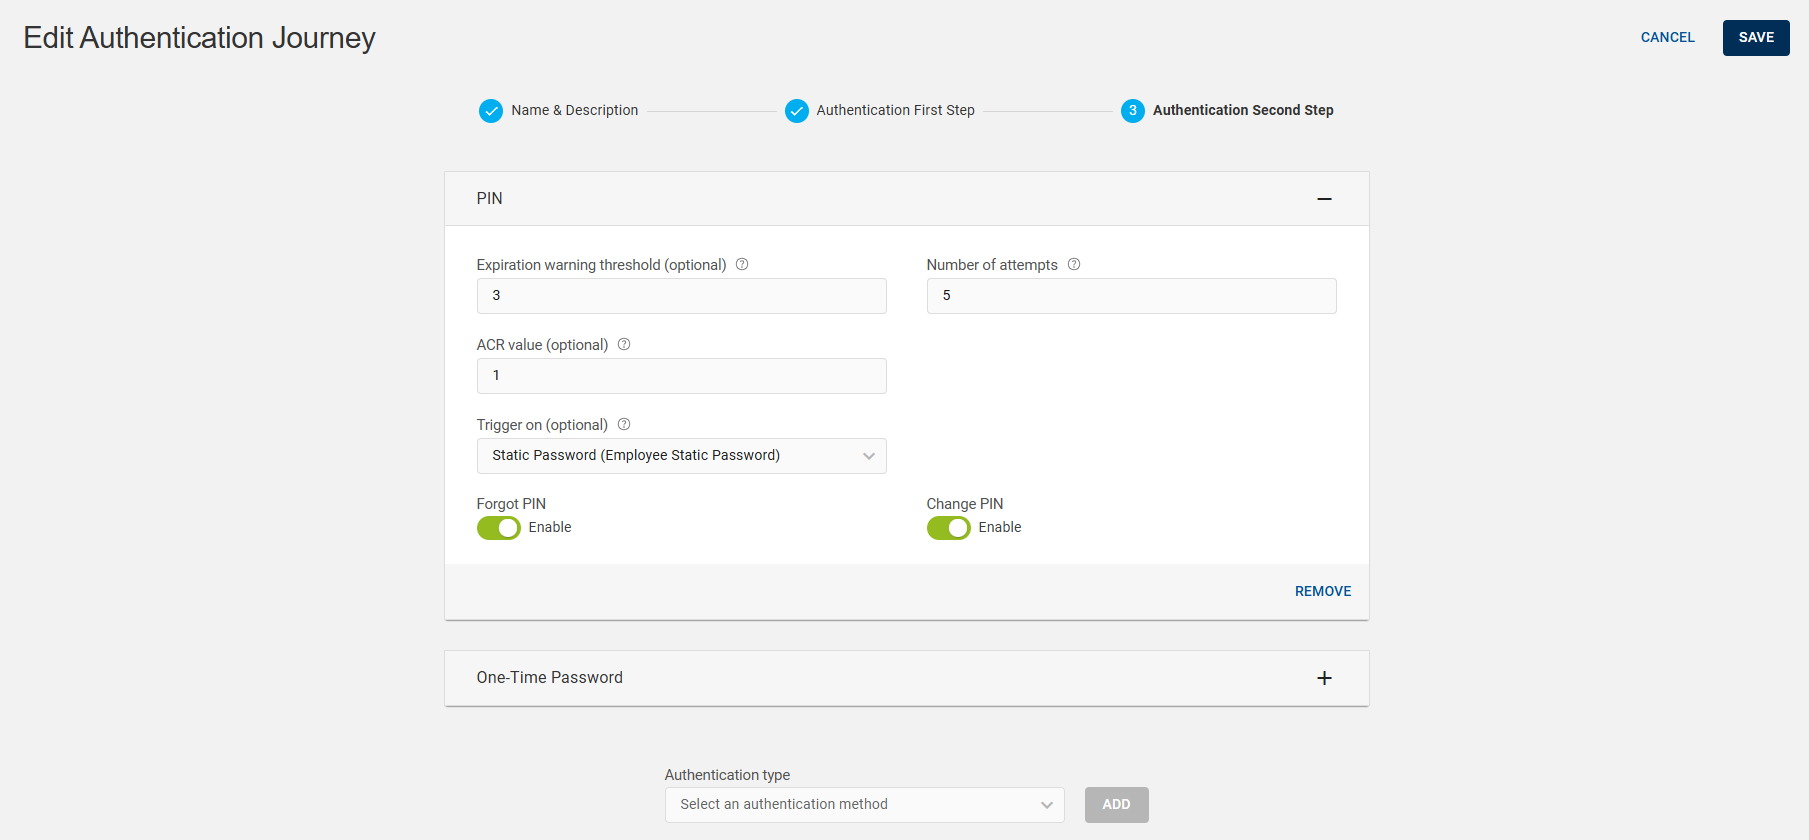
Task: Click the Trigger on help icon
Action: [624, 425]
